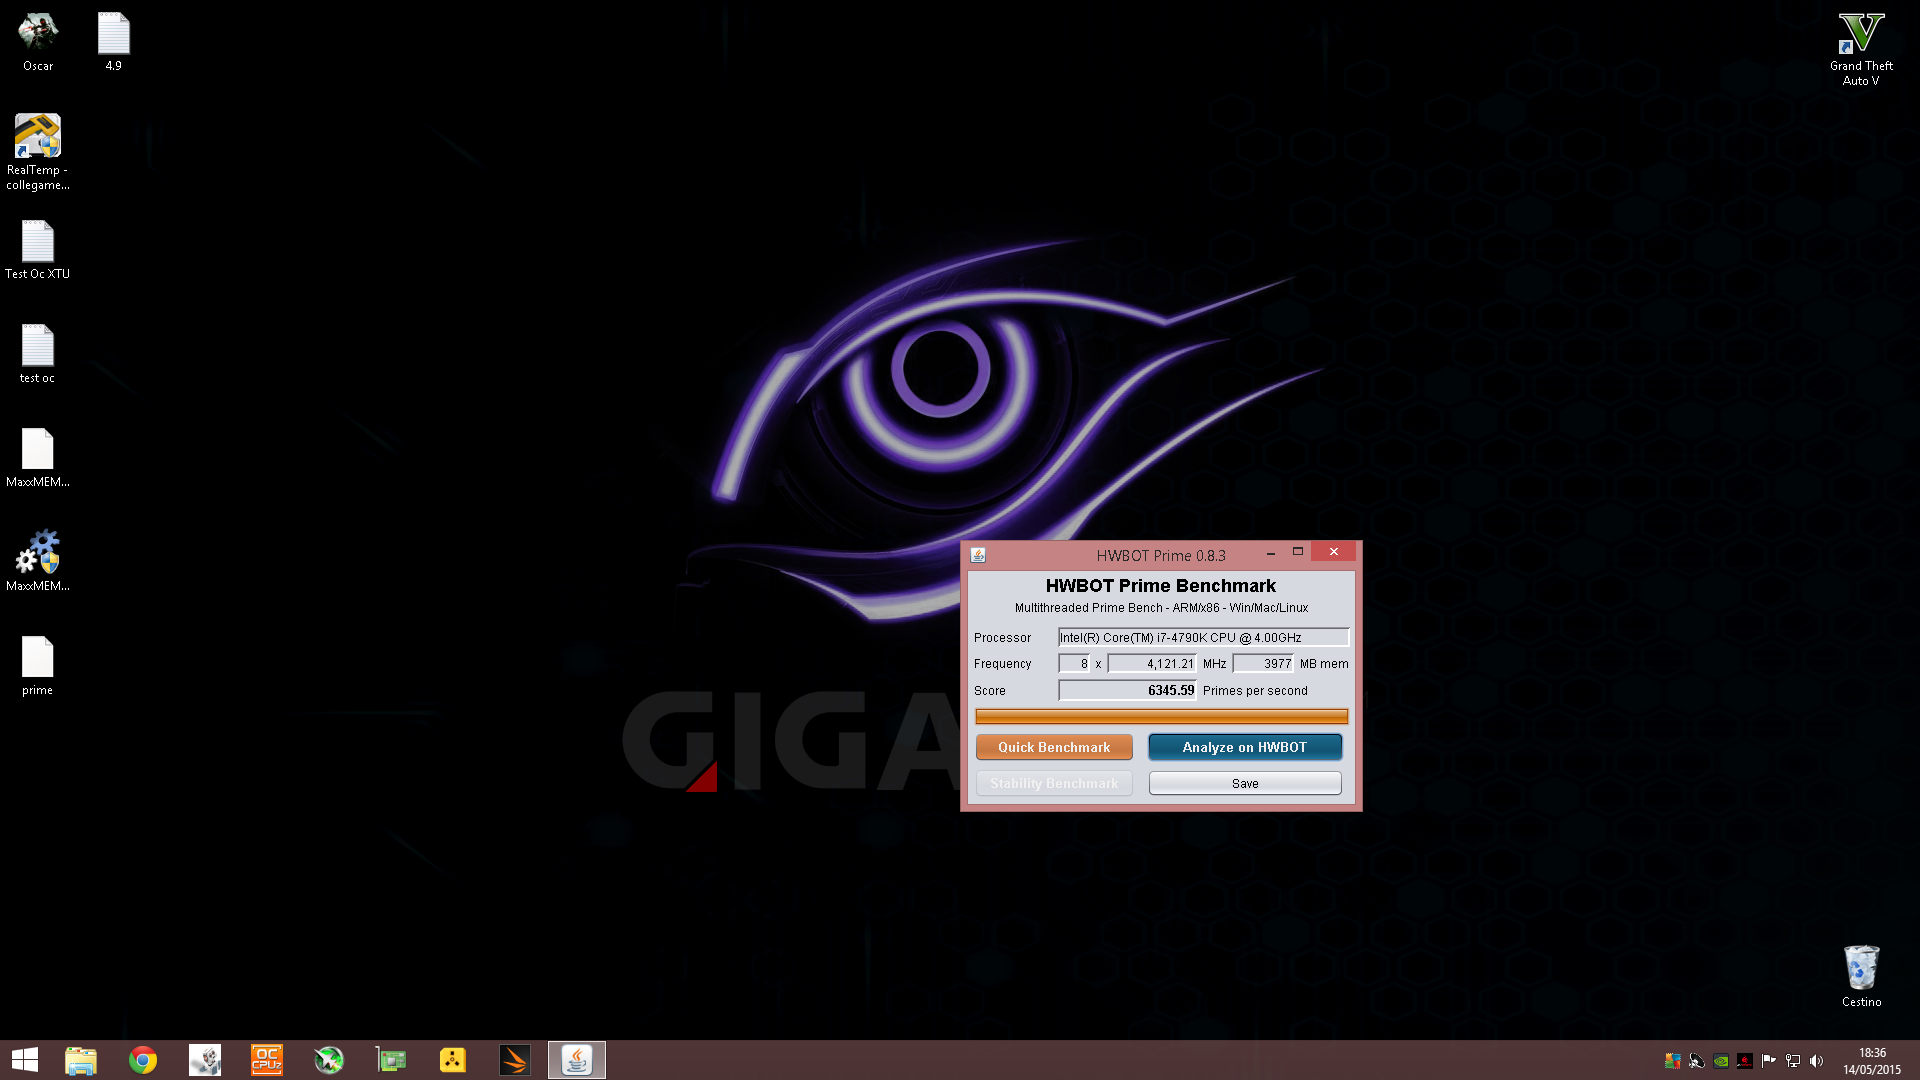Viewport: 1920px width, 1080px height.
Task: Open OC CPU-Z from taskbar
Action: 267,1060
